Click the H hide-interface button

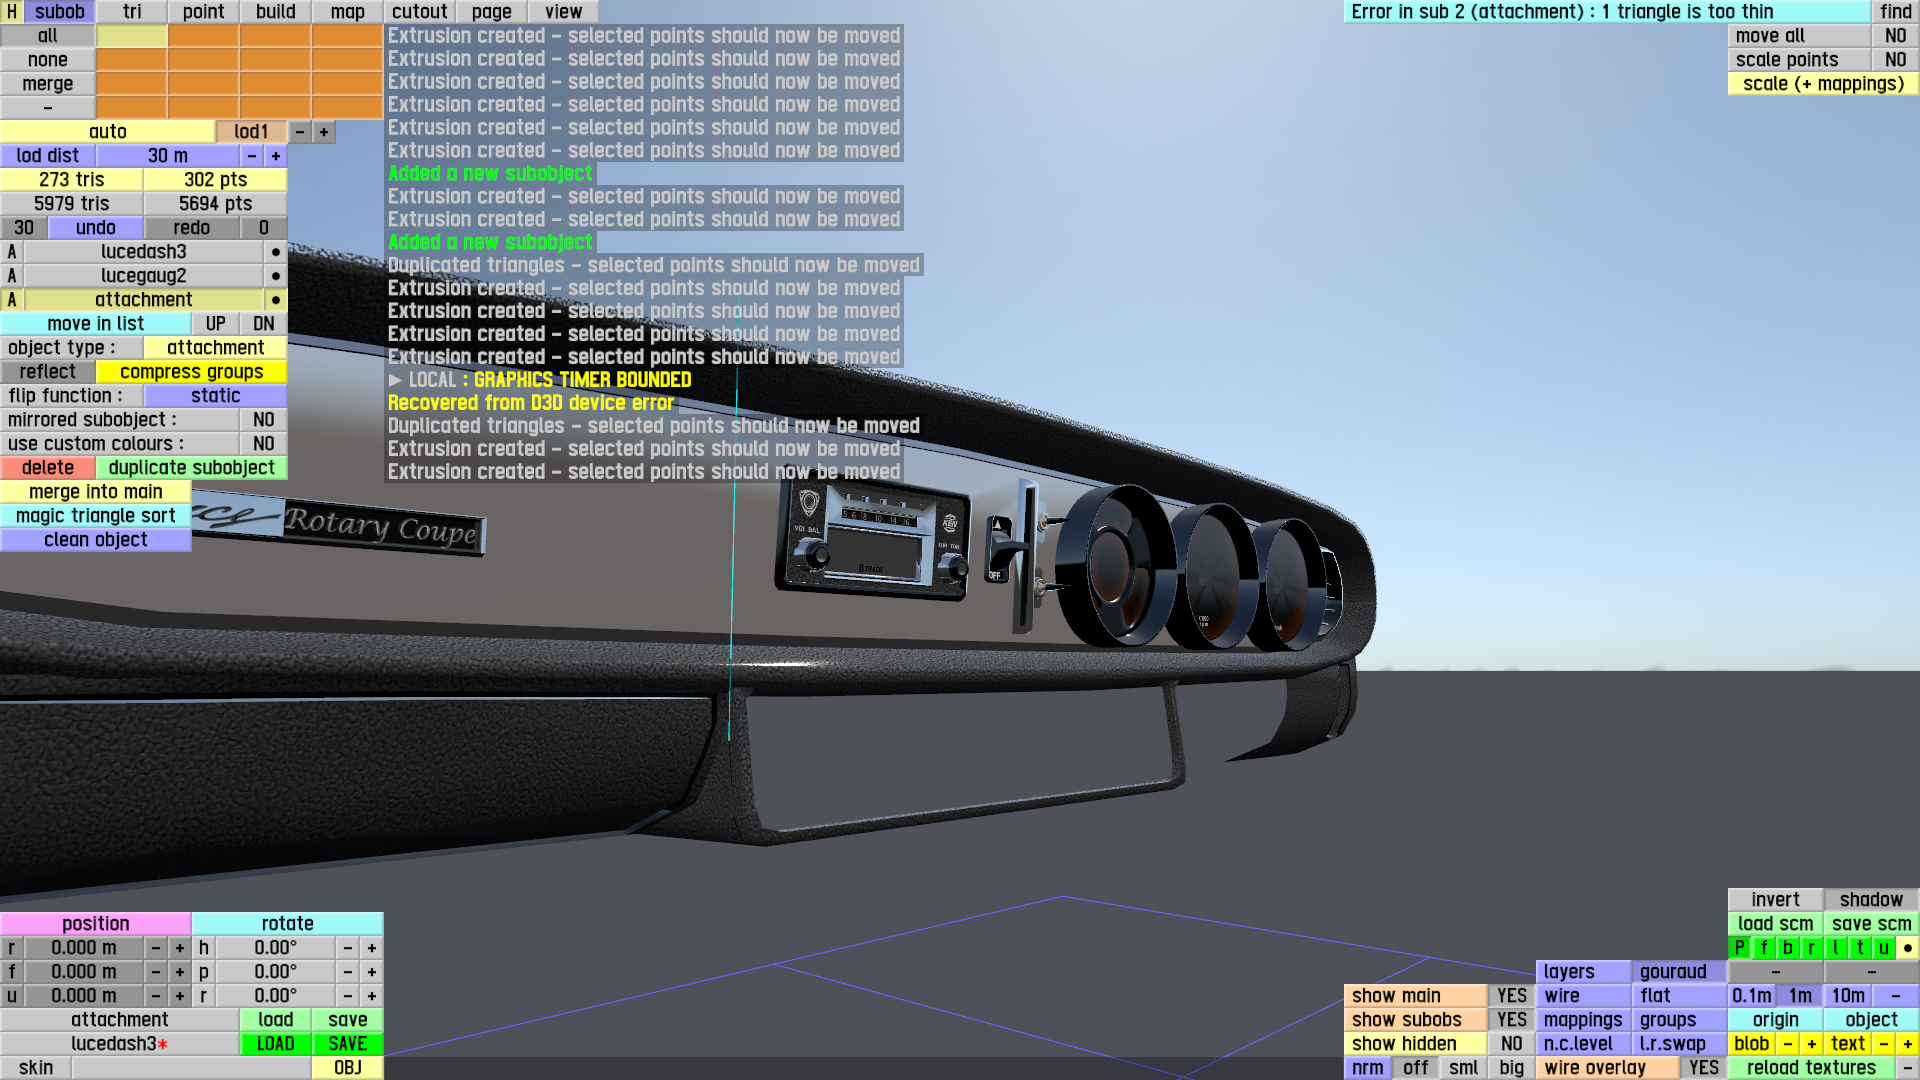coord(12,12)
